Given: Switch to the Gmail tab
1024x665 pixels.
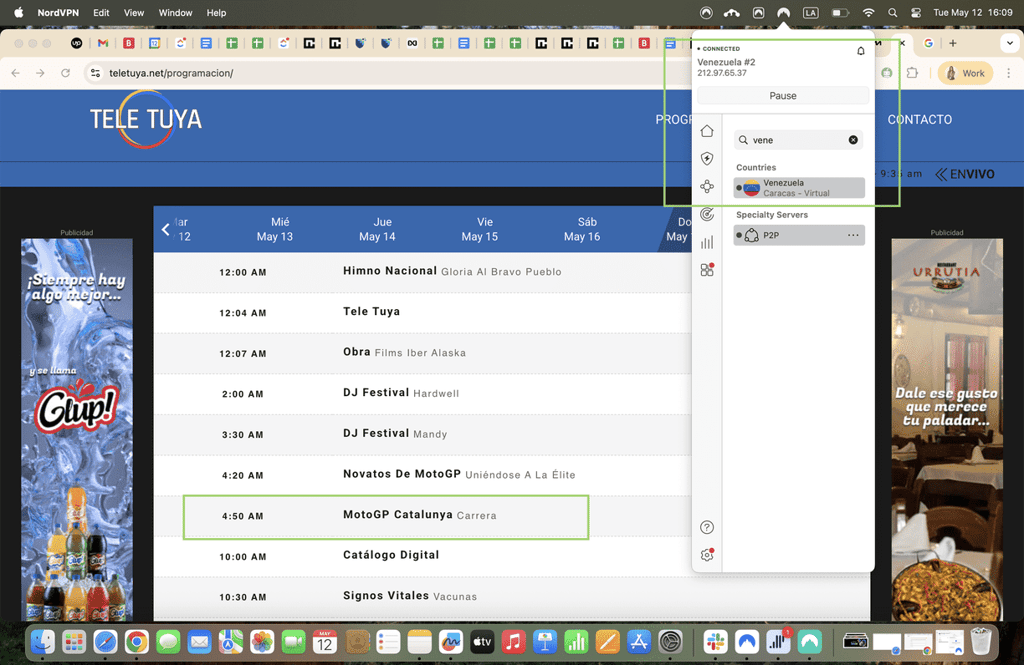Looking at the screenshot, I should (x=103, y=43).
